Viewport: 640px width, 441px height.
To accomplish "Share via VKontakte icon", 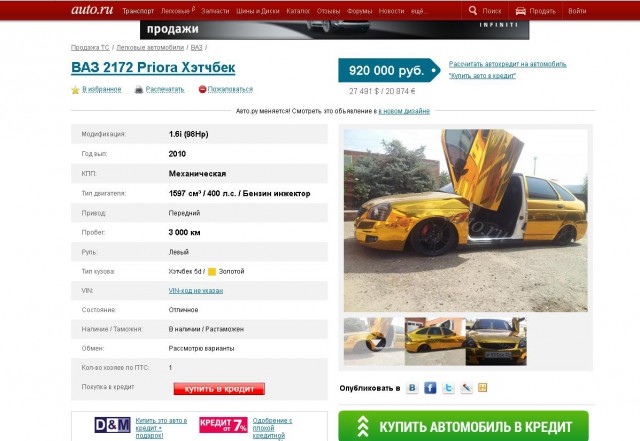I will click(x=412, y=388).
